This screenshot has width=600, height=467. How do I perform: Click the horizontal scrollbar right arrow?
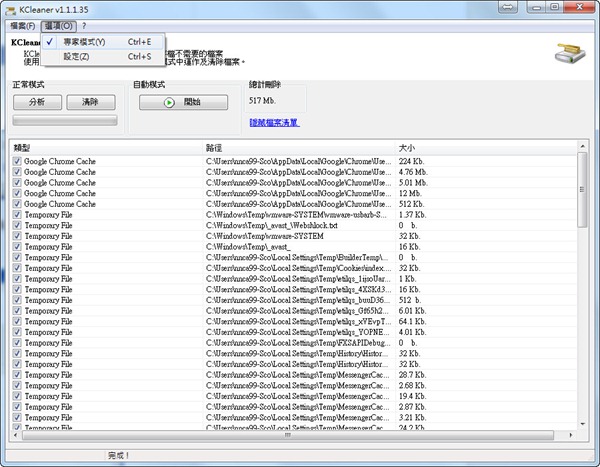[x=571, y=435]
